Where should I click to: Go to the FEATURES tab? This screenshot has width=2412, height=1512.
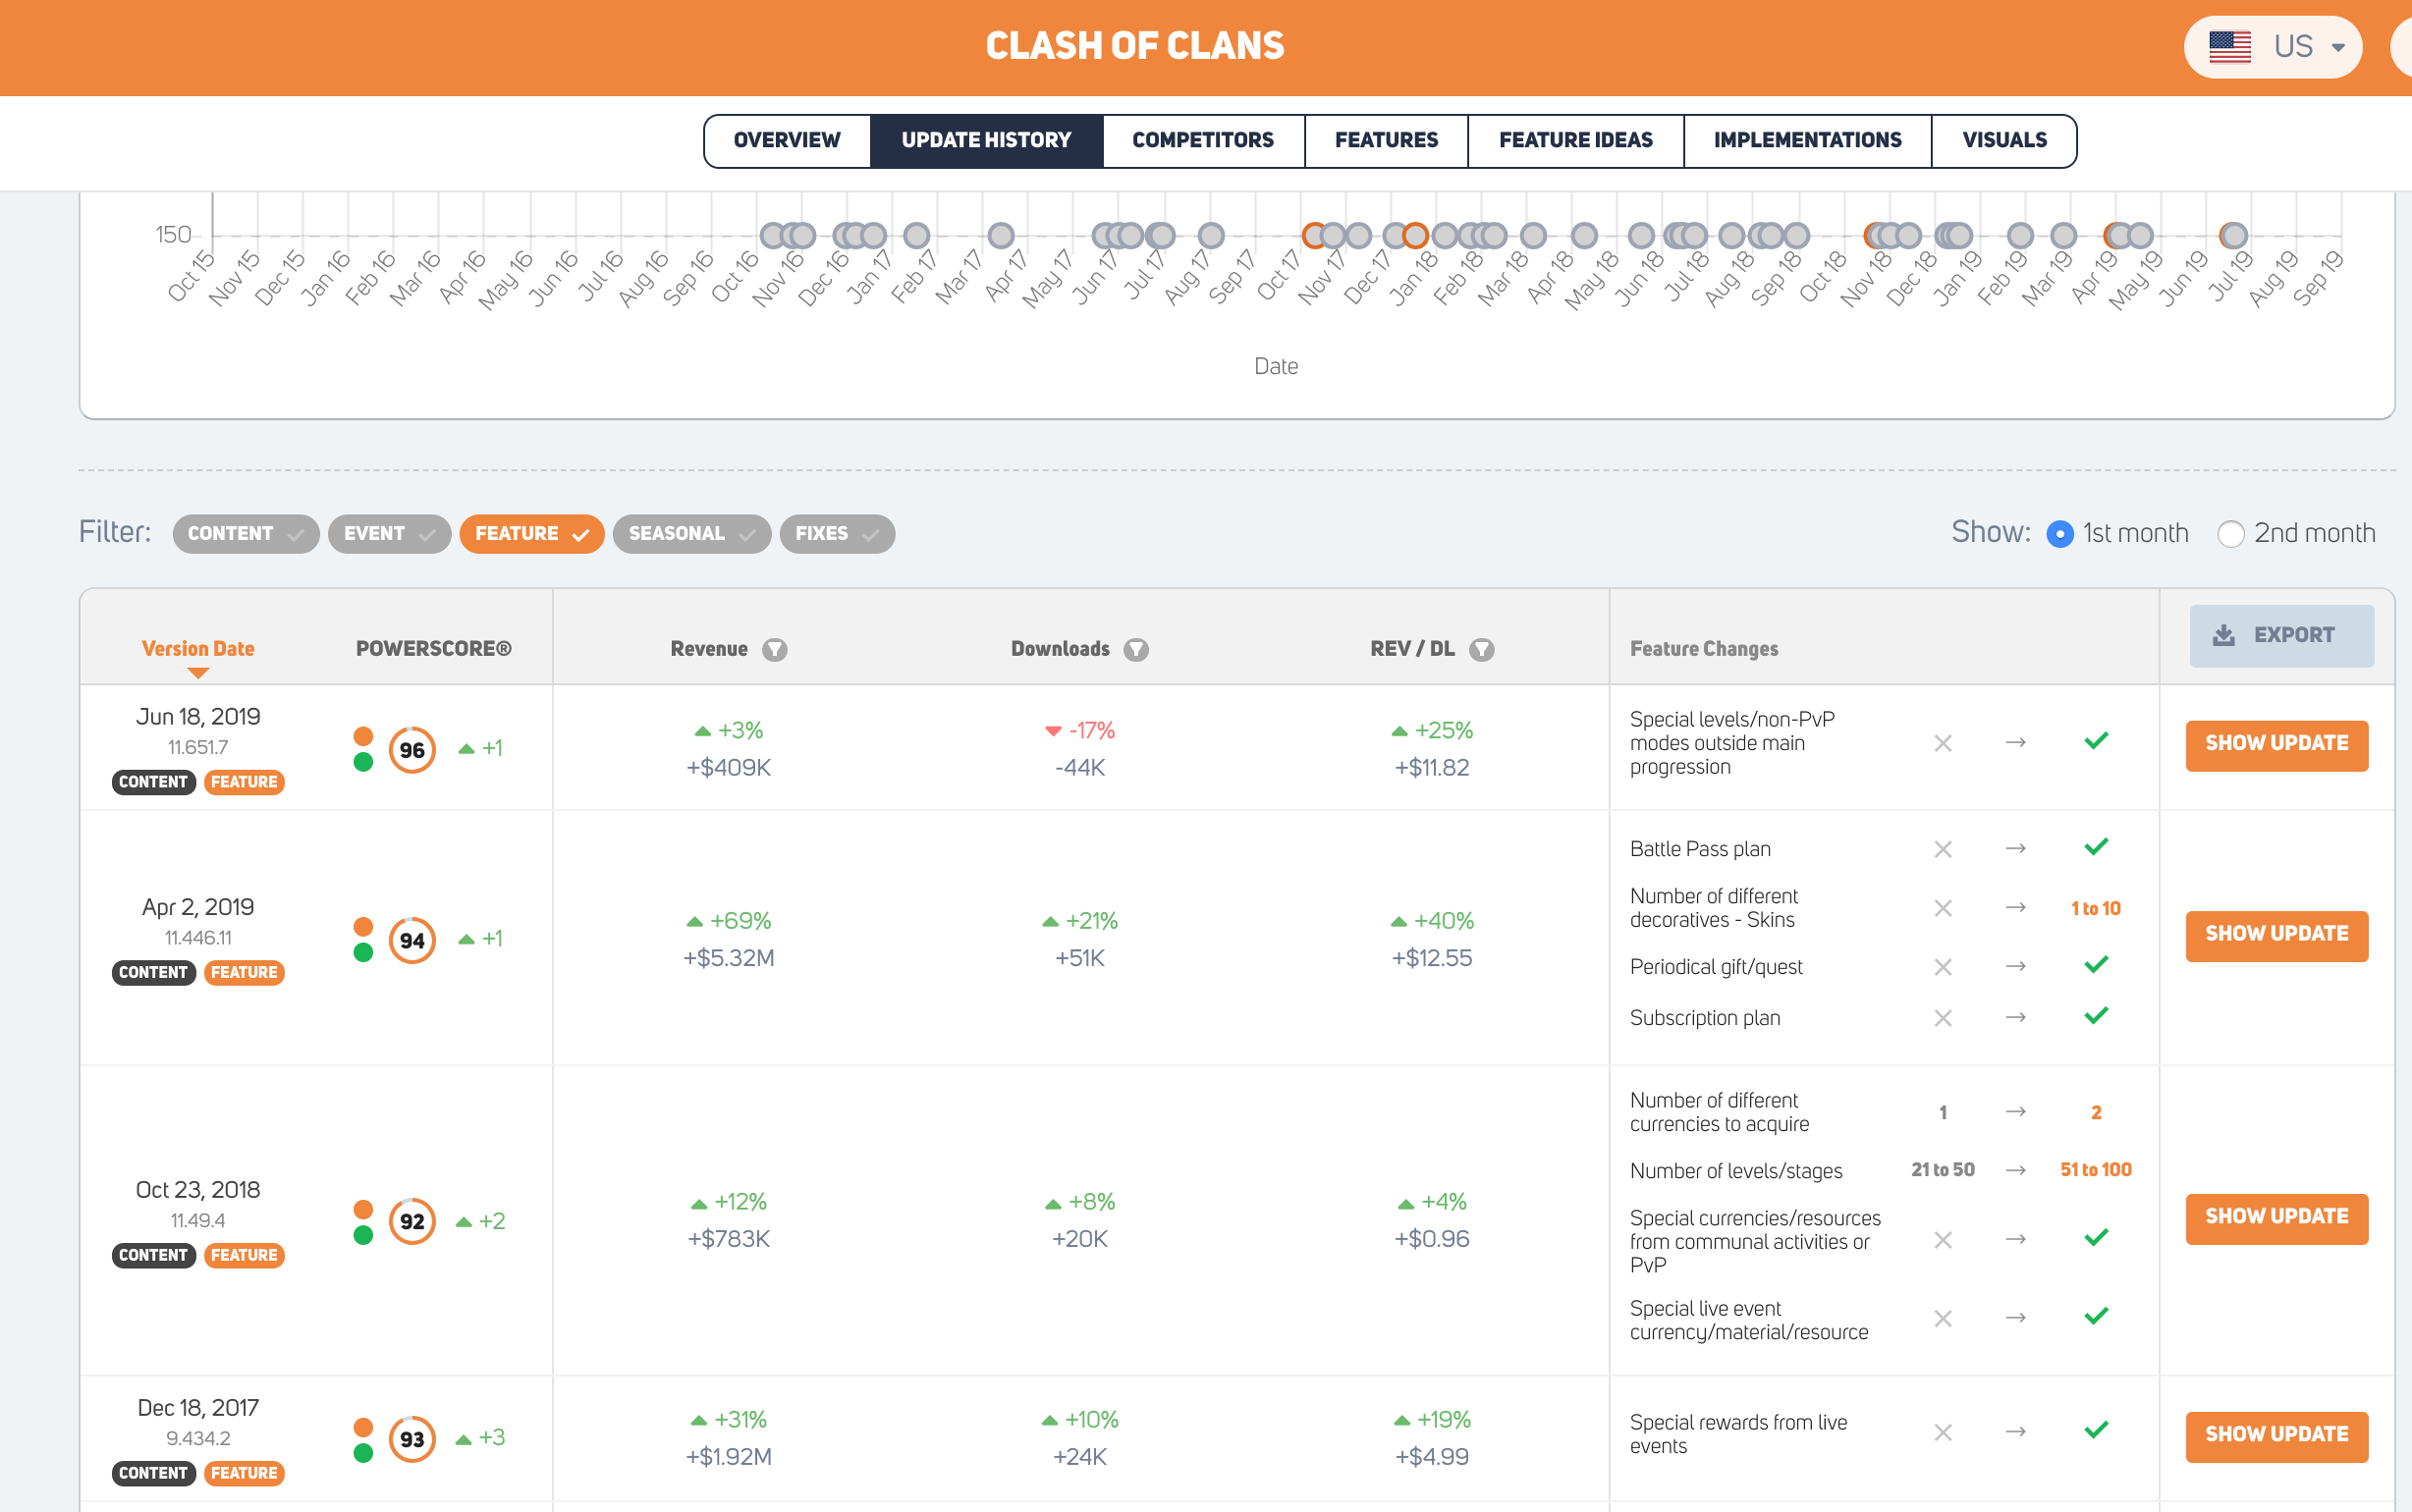(x=1386, y=140)
